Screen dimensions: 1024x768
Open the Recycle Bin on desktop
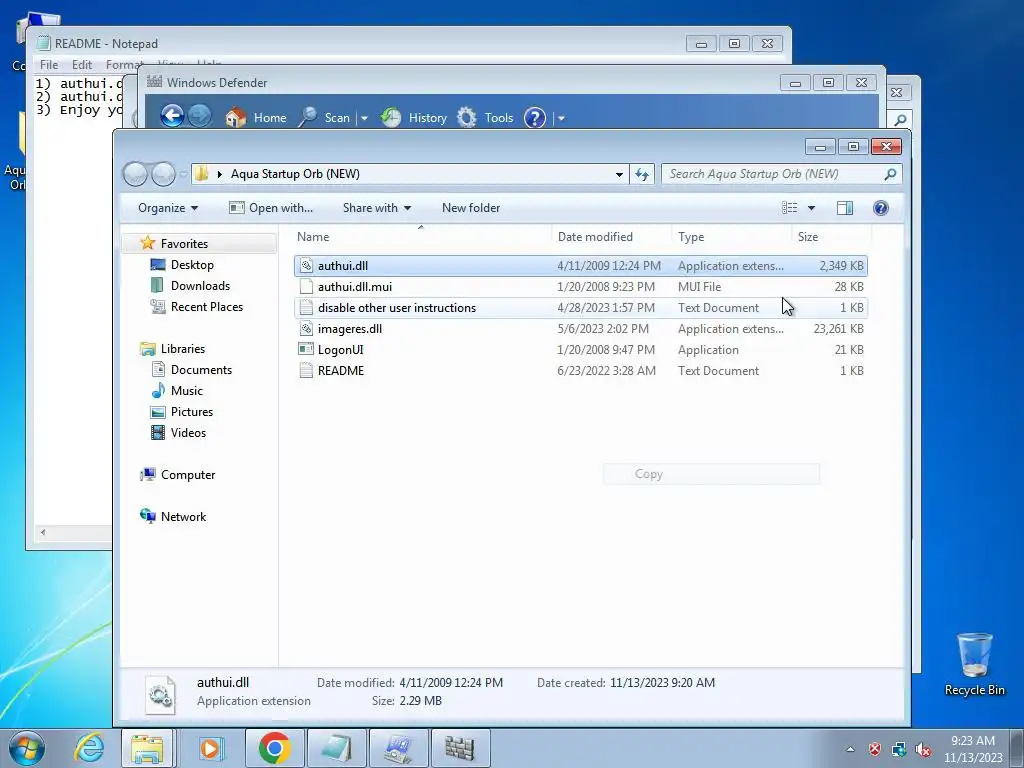(x=974, y=664)
